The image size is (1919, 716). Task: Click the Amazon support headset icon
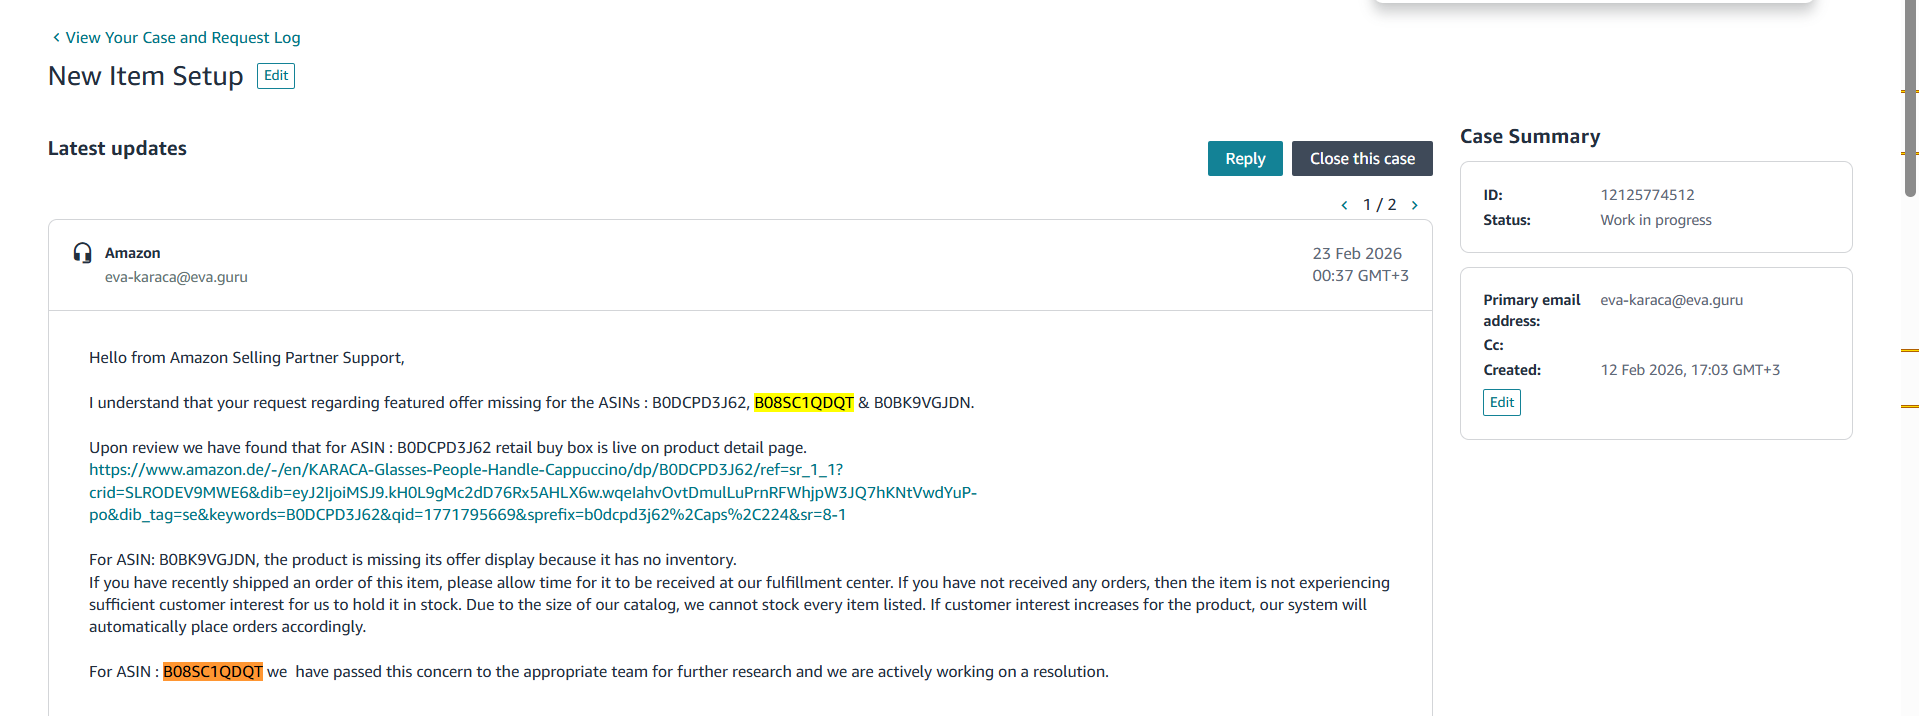83,253
